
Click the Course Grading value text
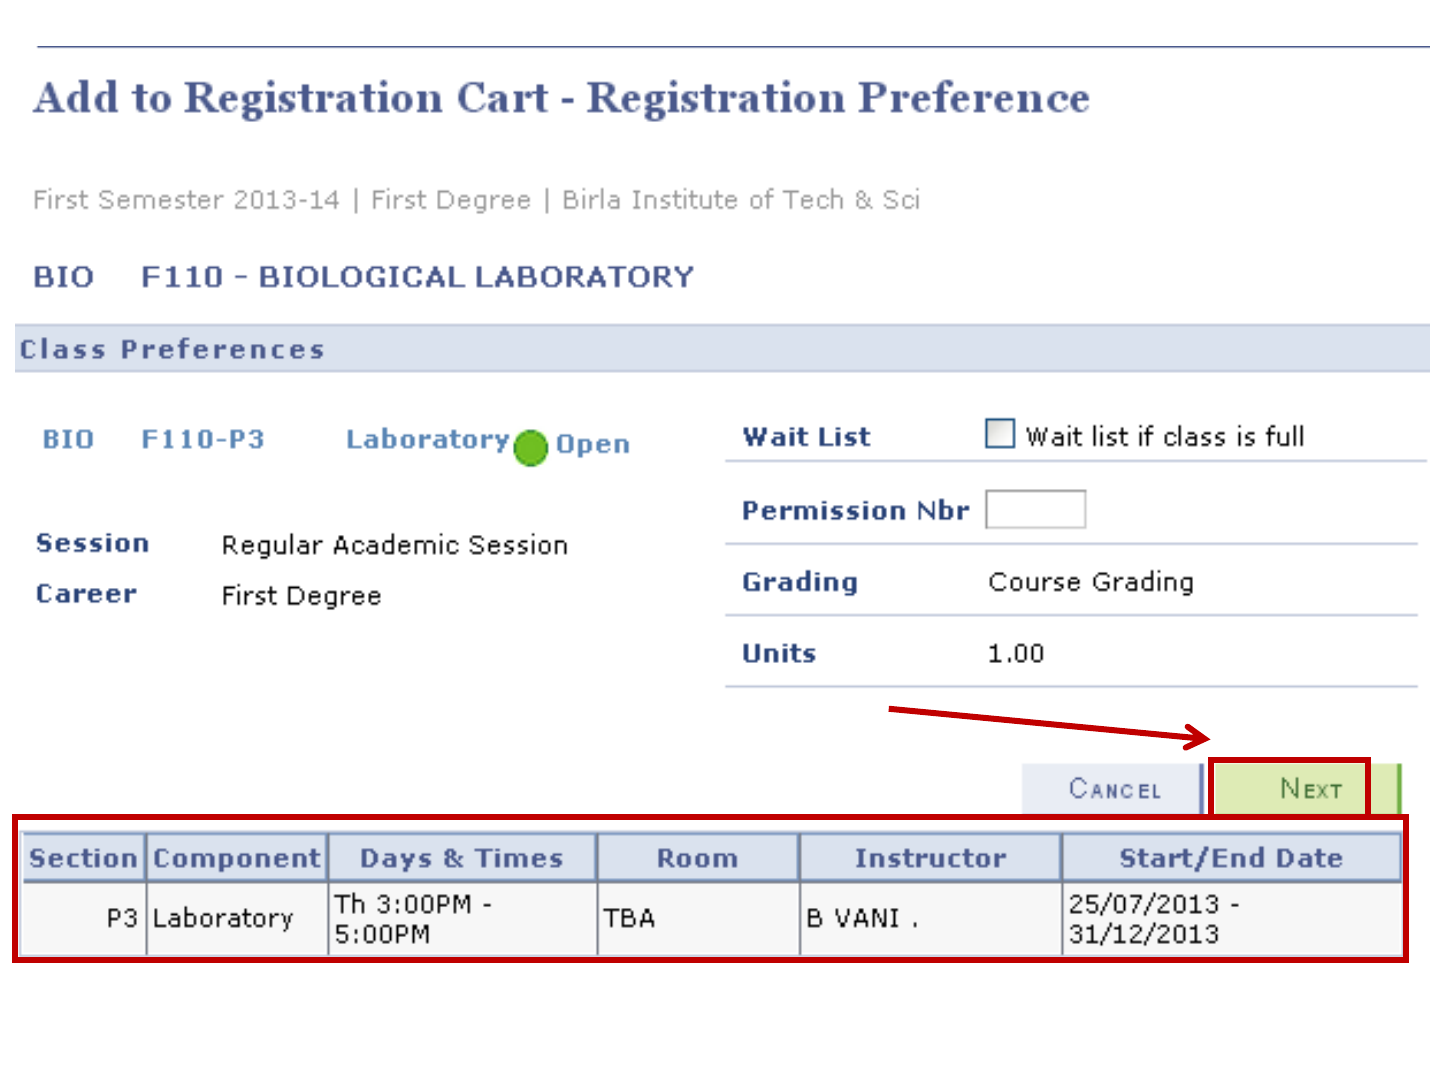coord(1090,582)
